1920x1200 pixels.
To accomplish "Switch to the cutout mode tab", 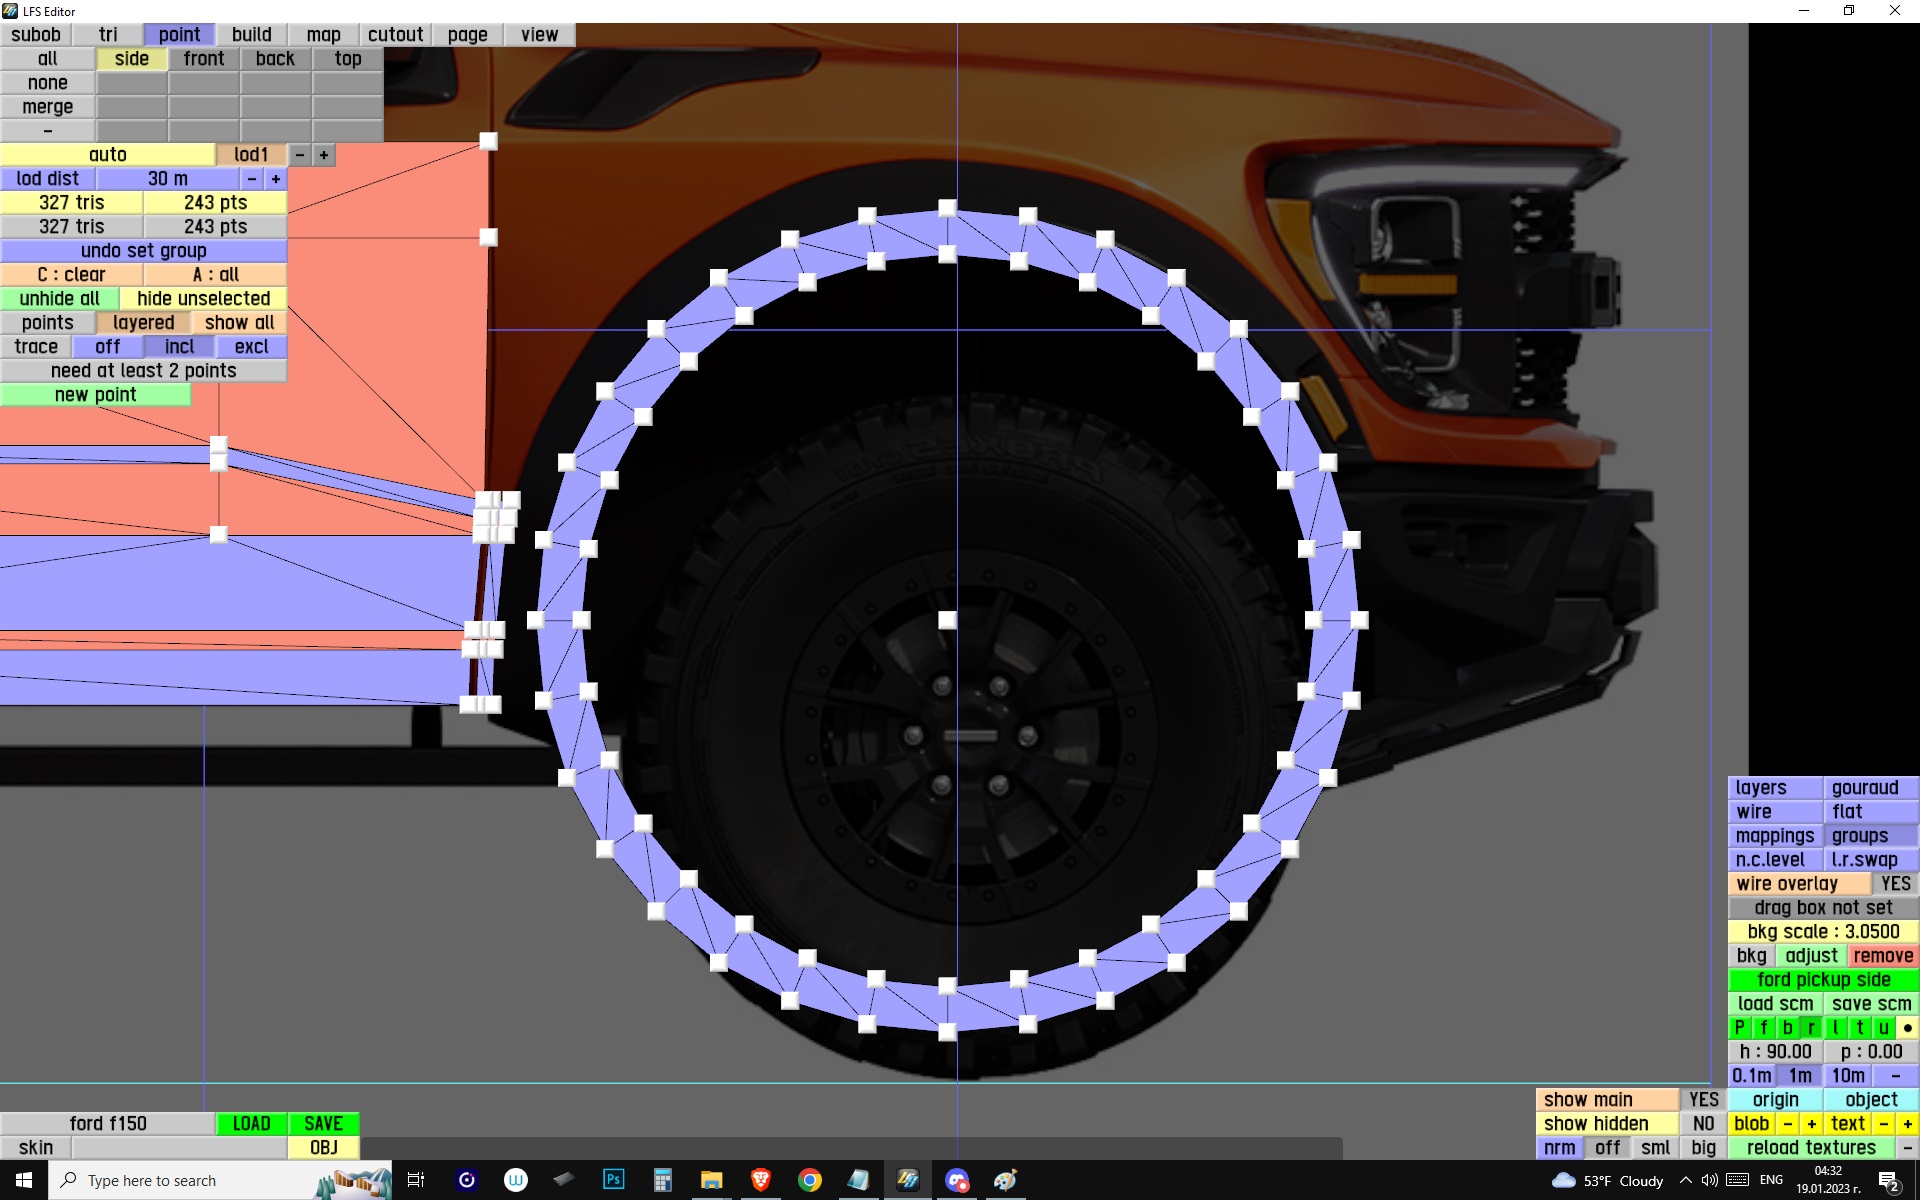I will click(395, 35).
